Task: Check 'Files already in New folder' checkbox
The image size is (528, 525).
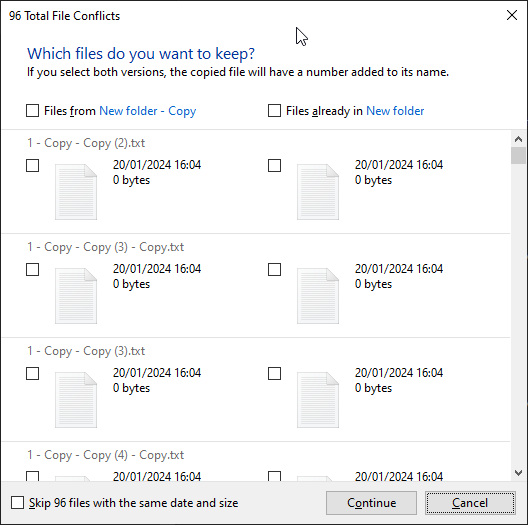Action: click(274, 110)
